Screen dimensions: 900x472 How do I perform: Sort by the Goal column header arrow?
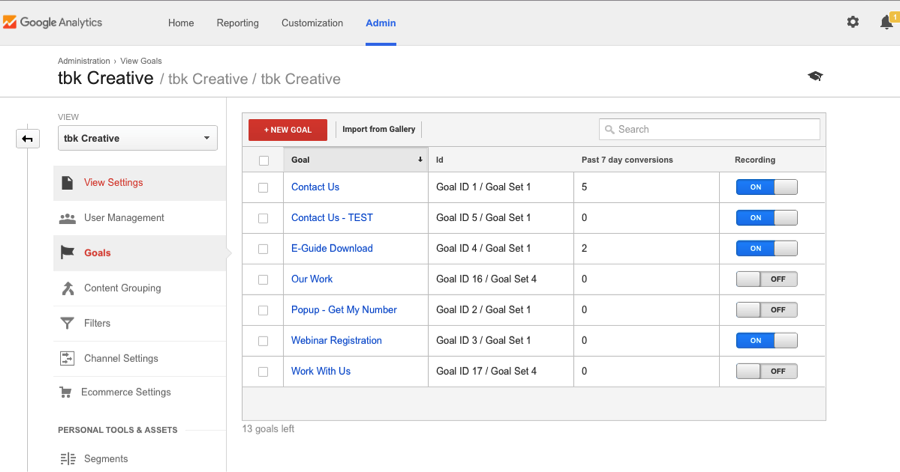click(420, 160)
